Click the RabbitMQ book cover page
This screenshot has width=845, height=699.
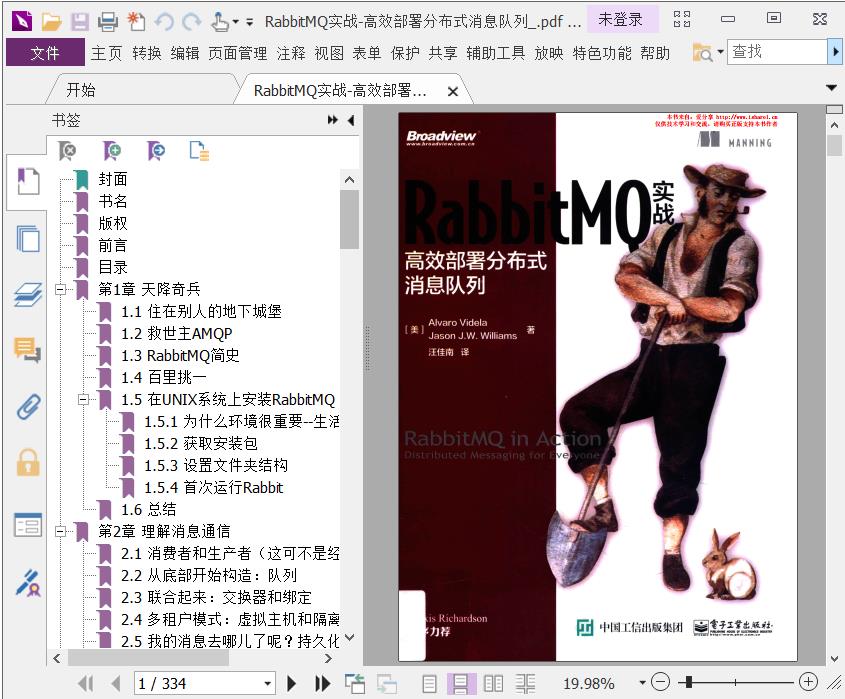pyautogui.click(x=598, y=386)
